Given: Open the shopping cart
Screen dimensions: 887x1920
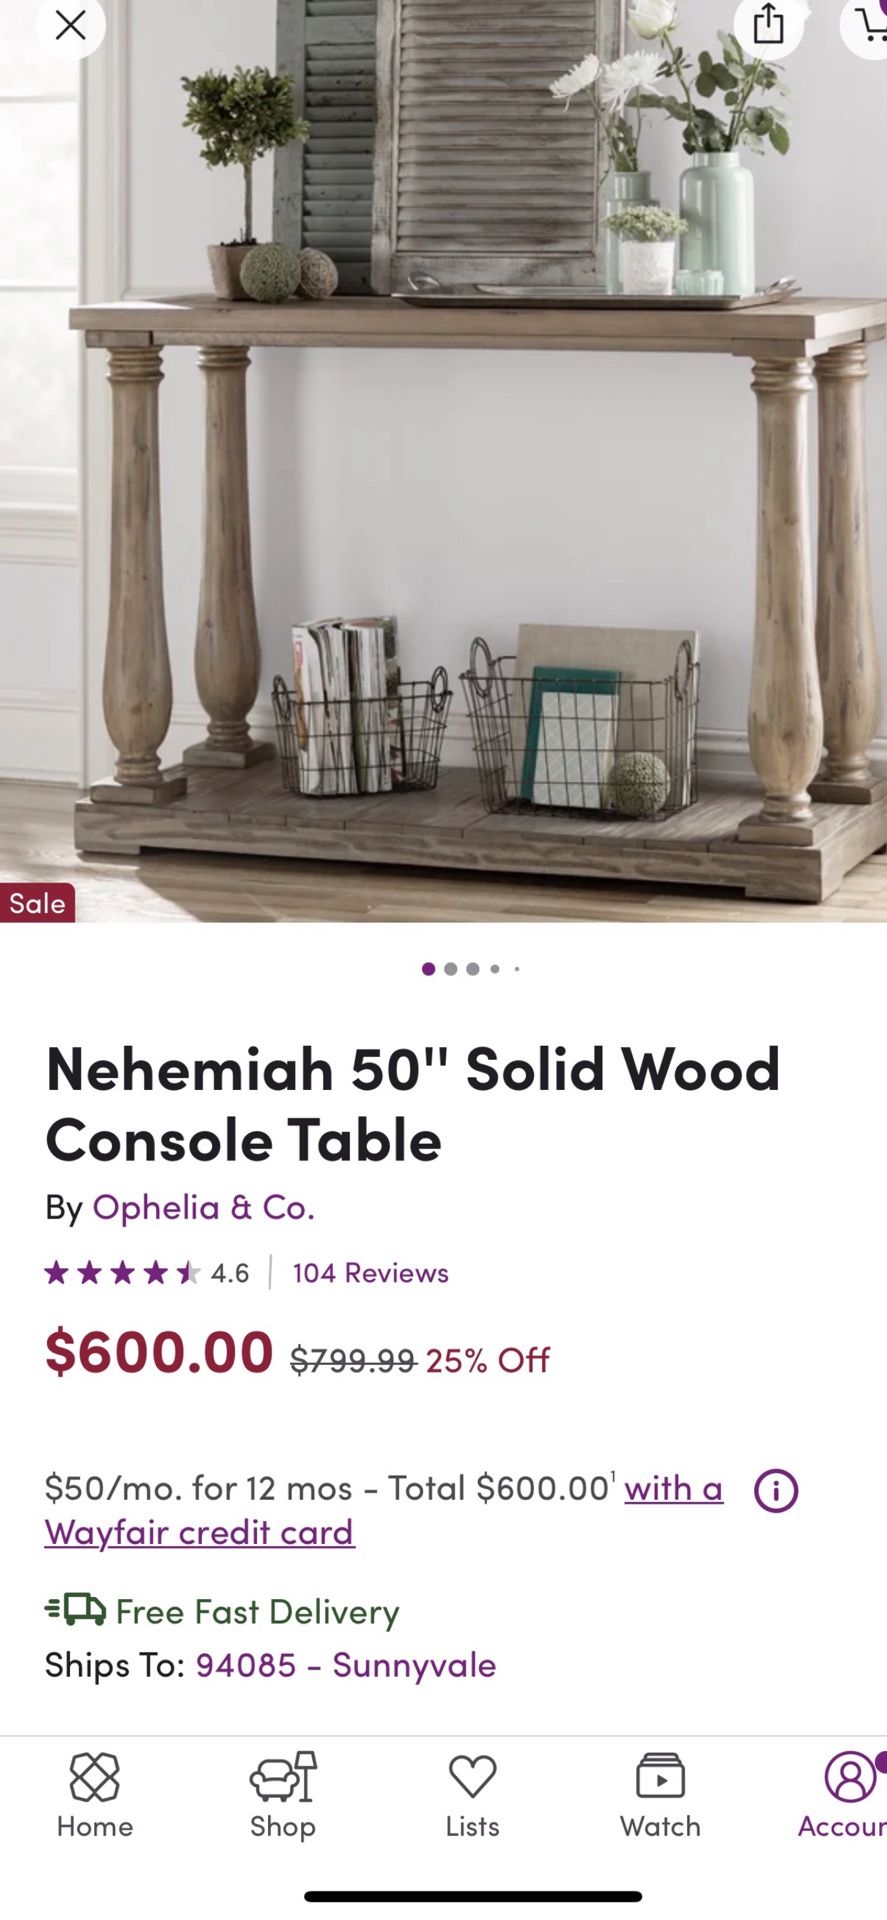Looking at the screenshot, I should (x=870, y=25).
